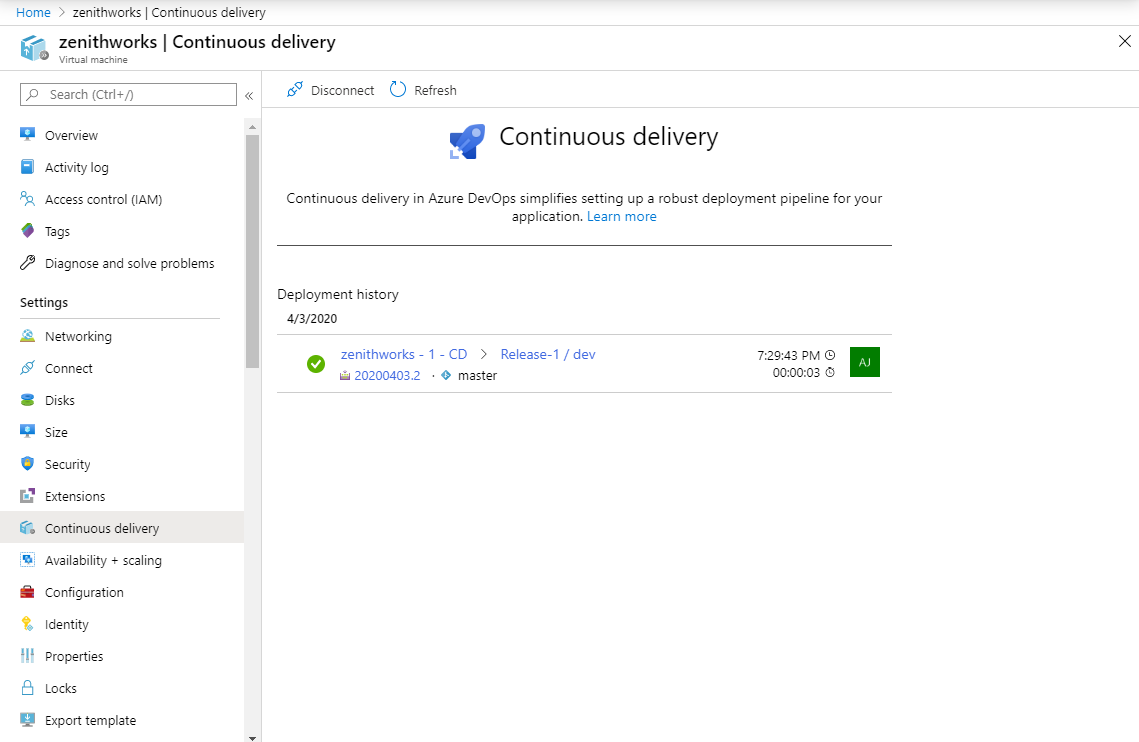The image size is (1139, 742).
Task: Select the Disks blade icon
Action: (x=28, y=400)
